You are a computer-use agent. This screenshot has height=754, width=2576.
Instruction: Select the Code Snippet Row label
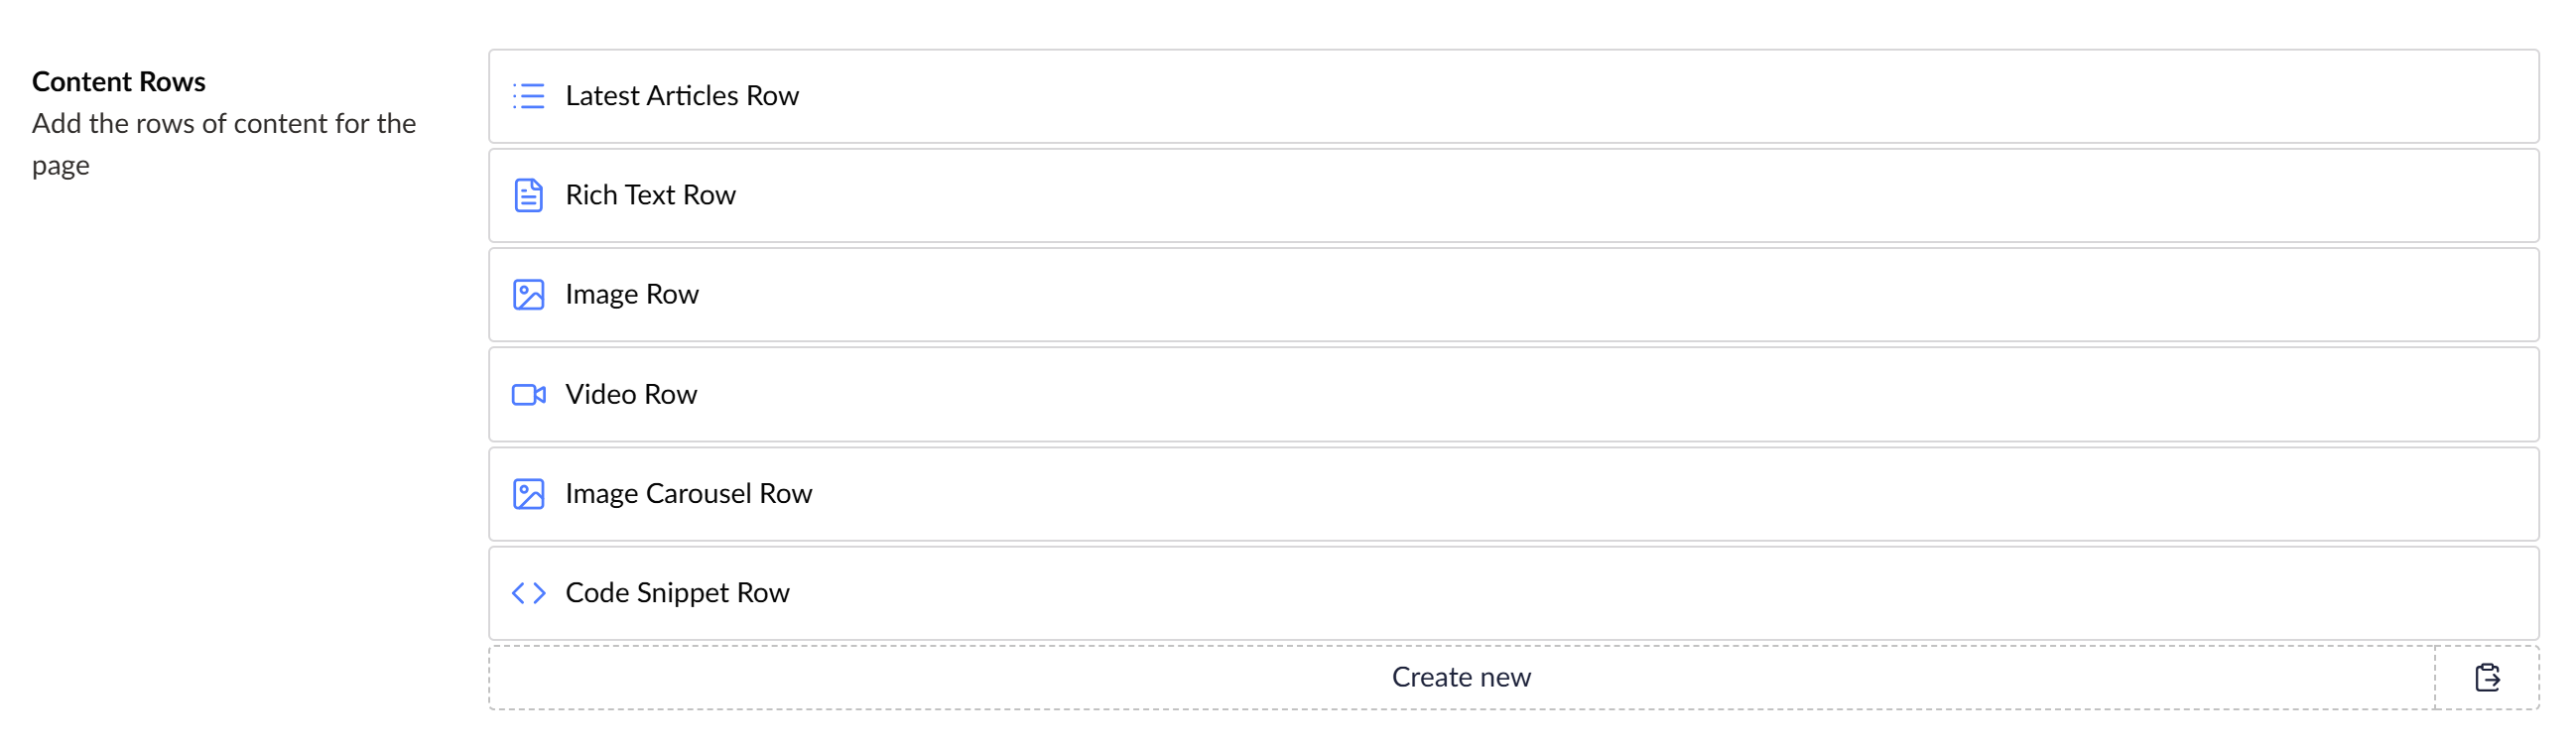(x=677, y=593)
